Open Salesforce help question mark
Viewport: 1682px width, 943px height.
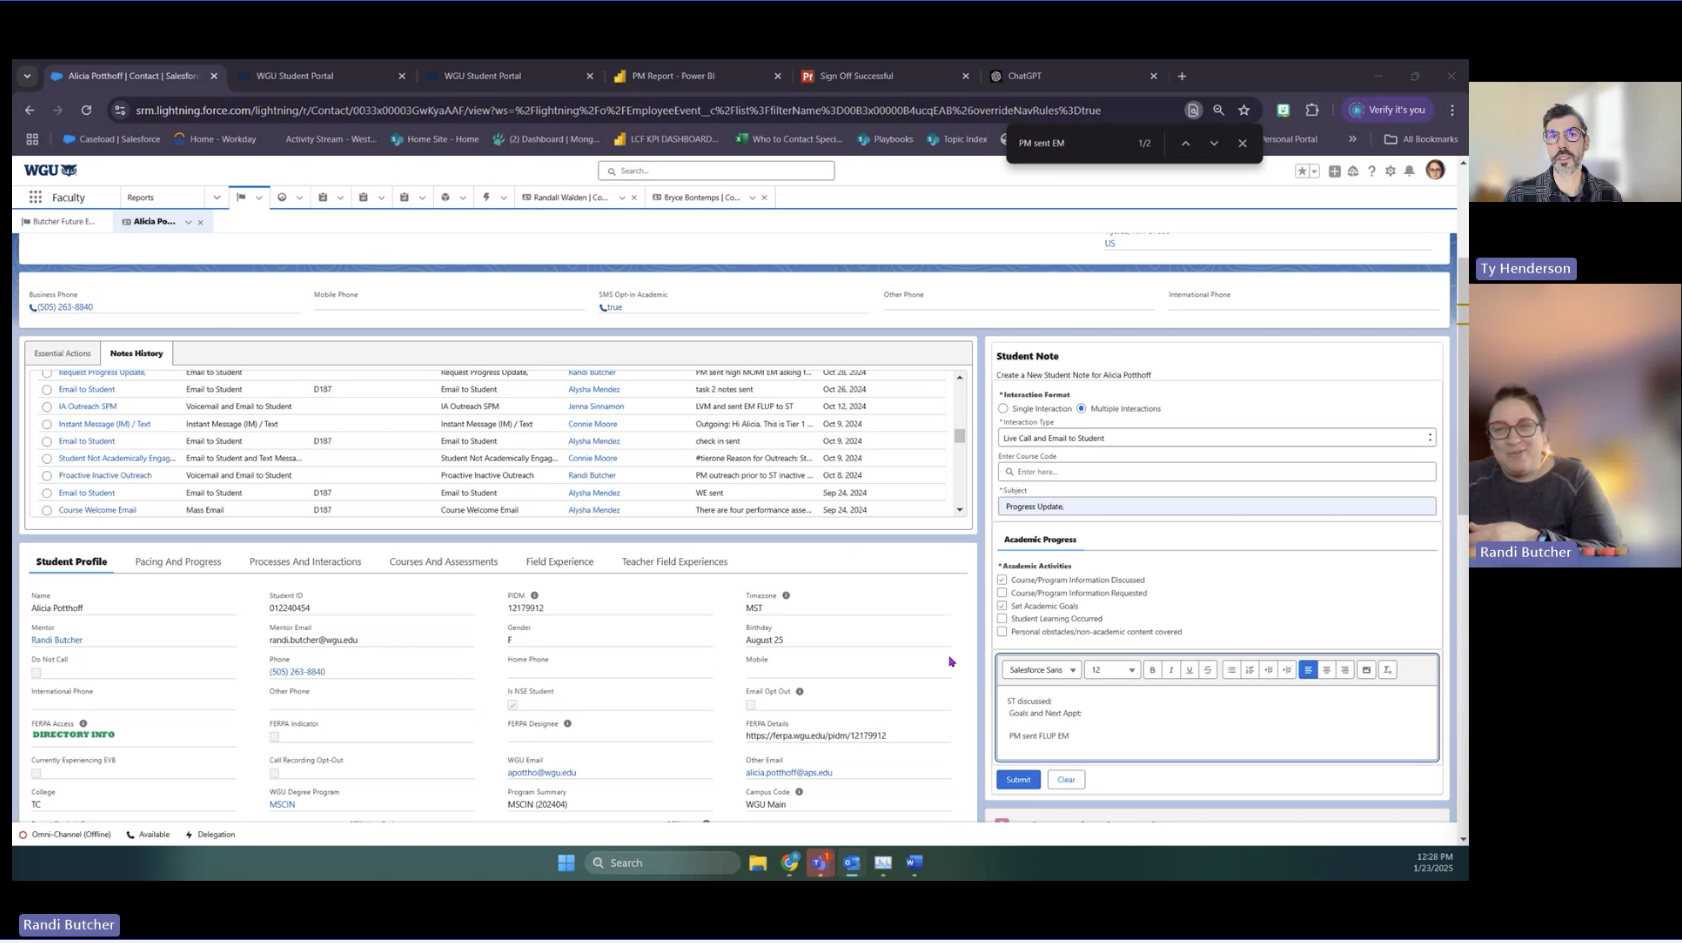coord(1372,171)
